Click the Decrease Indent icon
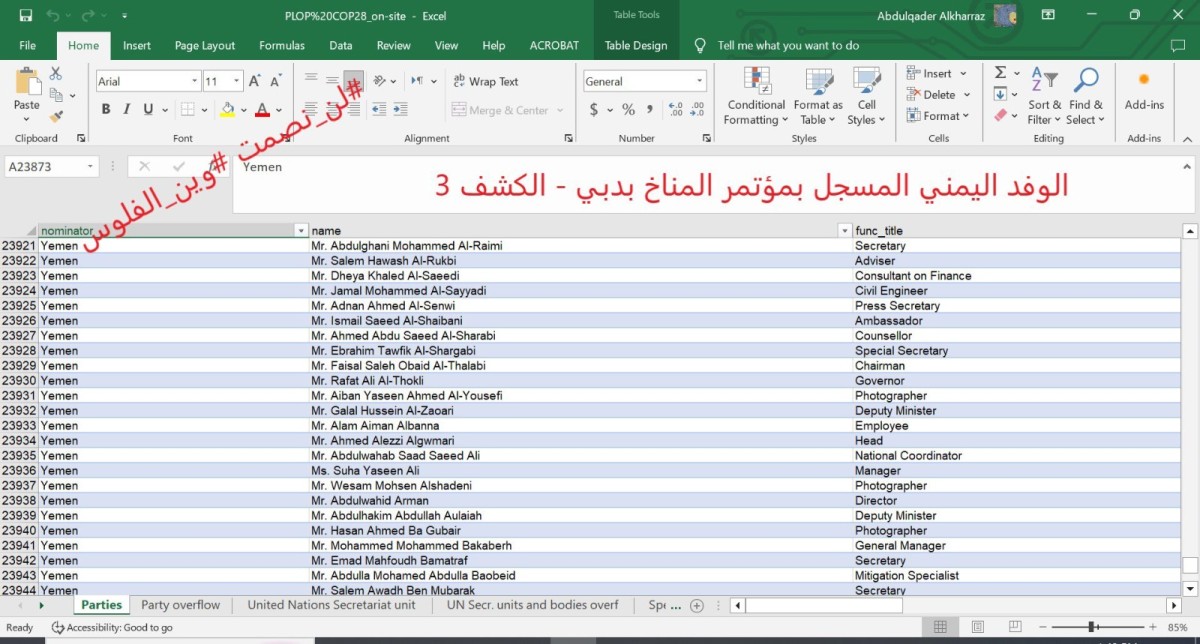The height and width of the screenshot is (644, 1200). (x=380, y=110)
